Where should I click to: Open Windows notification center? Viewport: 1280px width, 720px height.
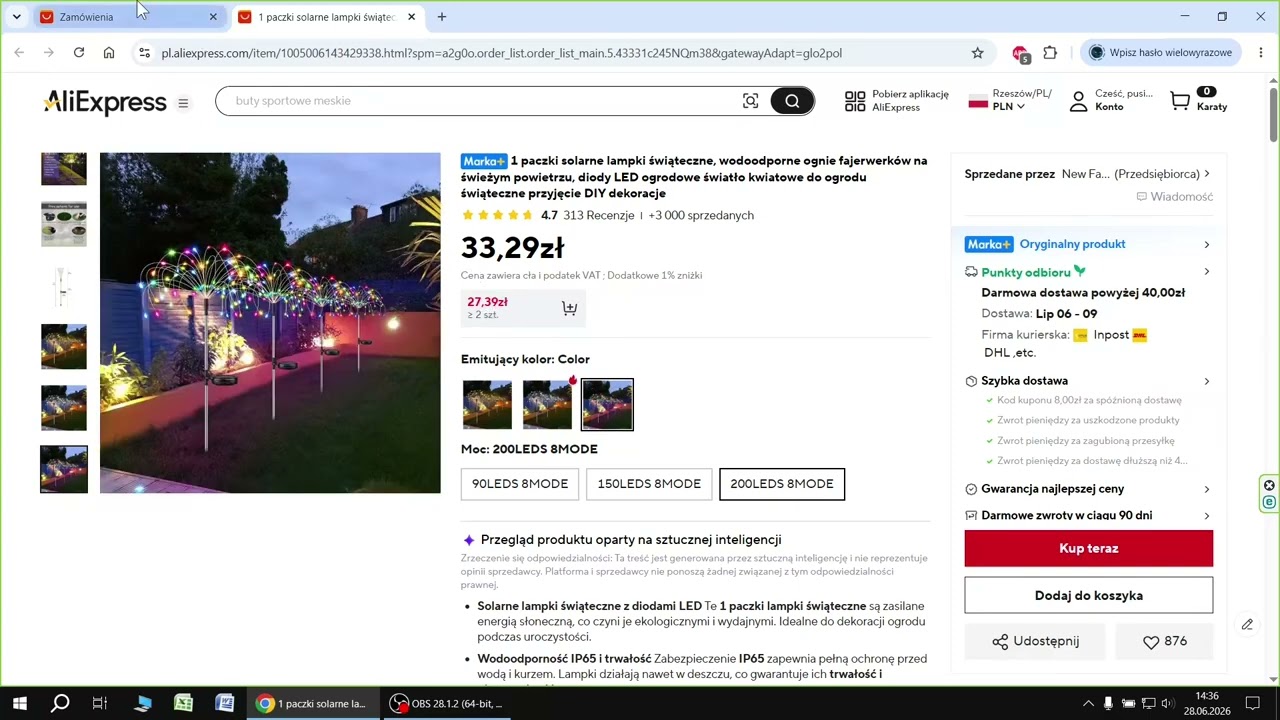[1252, 703]
